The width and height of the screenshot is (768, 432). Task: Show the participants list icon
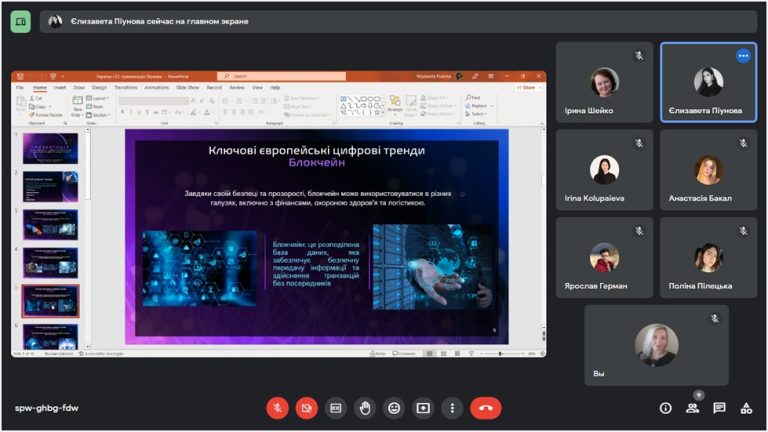[693, 408]
